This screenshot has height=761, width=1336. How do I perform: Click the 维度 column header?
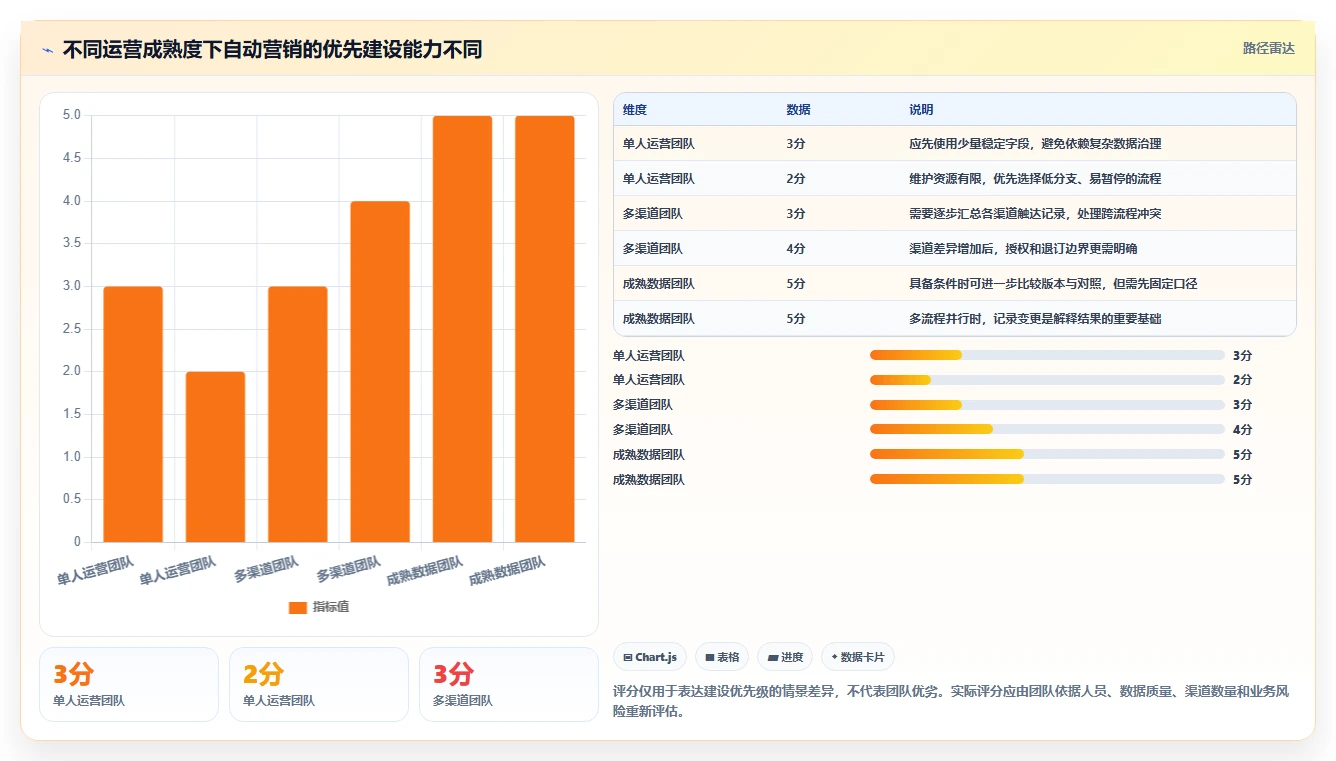point(635,110)
